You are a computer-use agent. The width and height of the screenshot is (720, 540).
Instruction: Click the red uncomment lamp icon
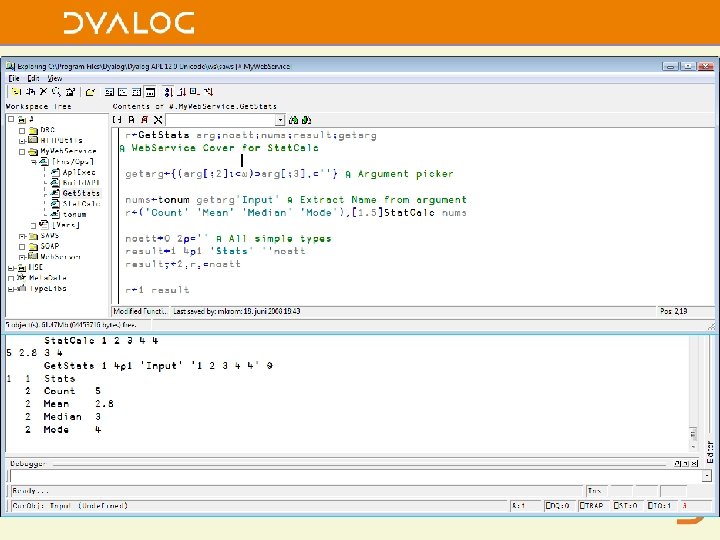click(x=145, y=120)
